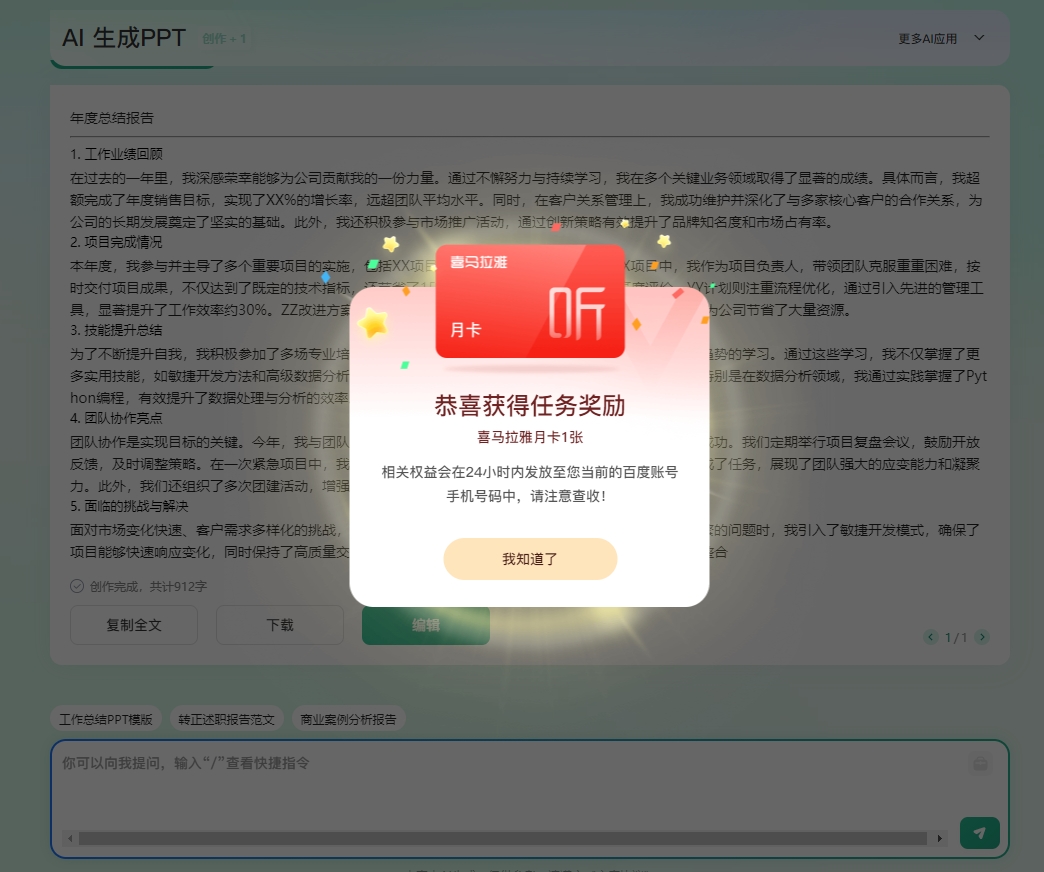Click the green 编辑 button

pyautogui.click(x=426, y=624)
